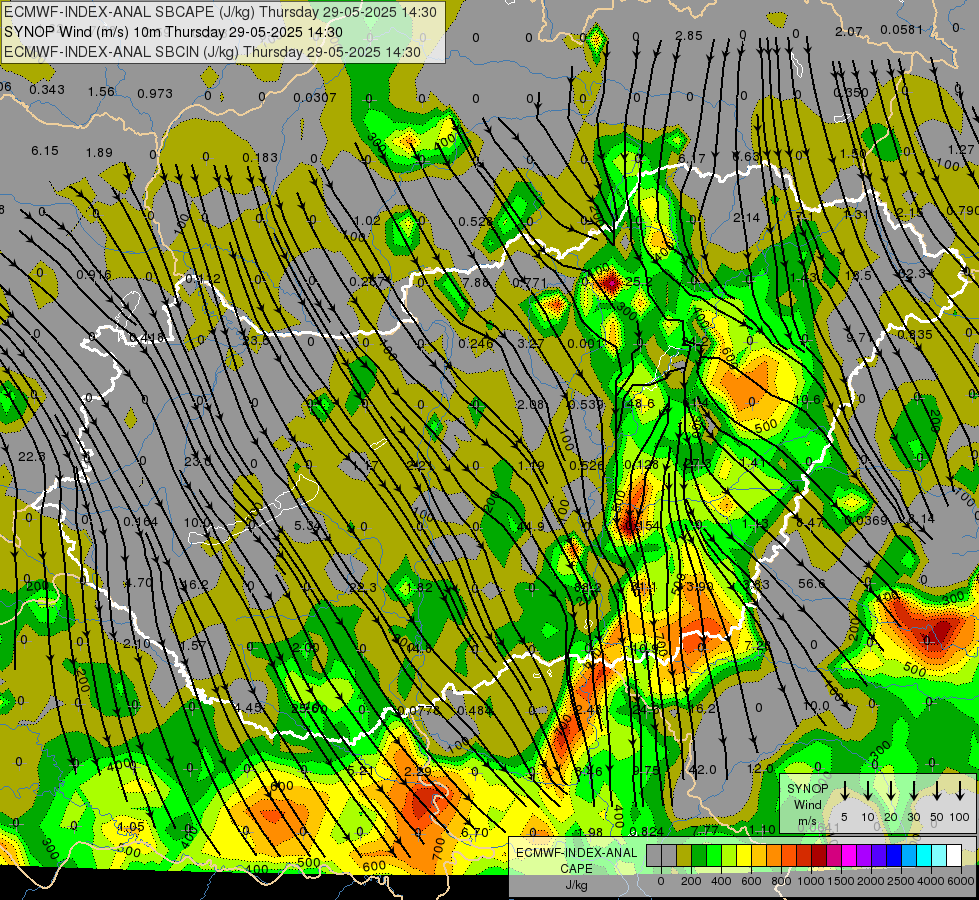
Task: Click the SBCAPE title line in header
Action: point(220,12)
